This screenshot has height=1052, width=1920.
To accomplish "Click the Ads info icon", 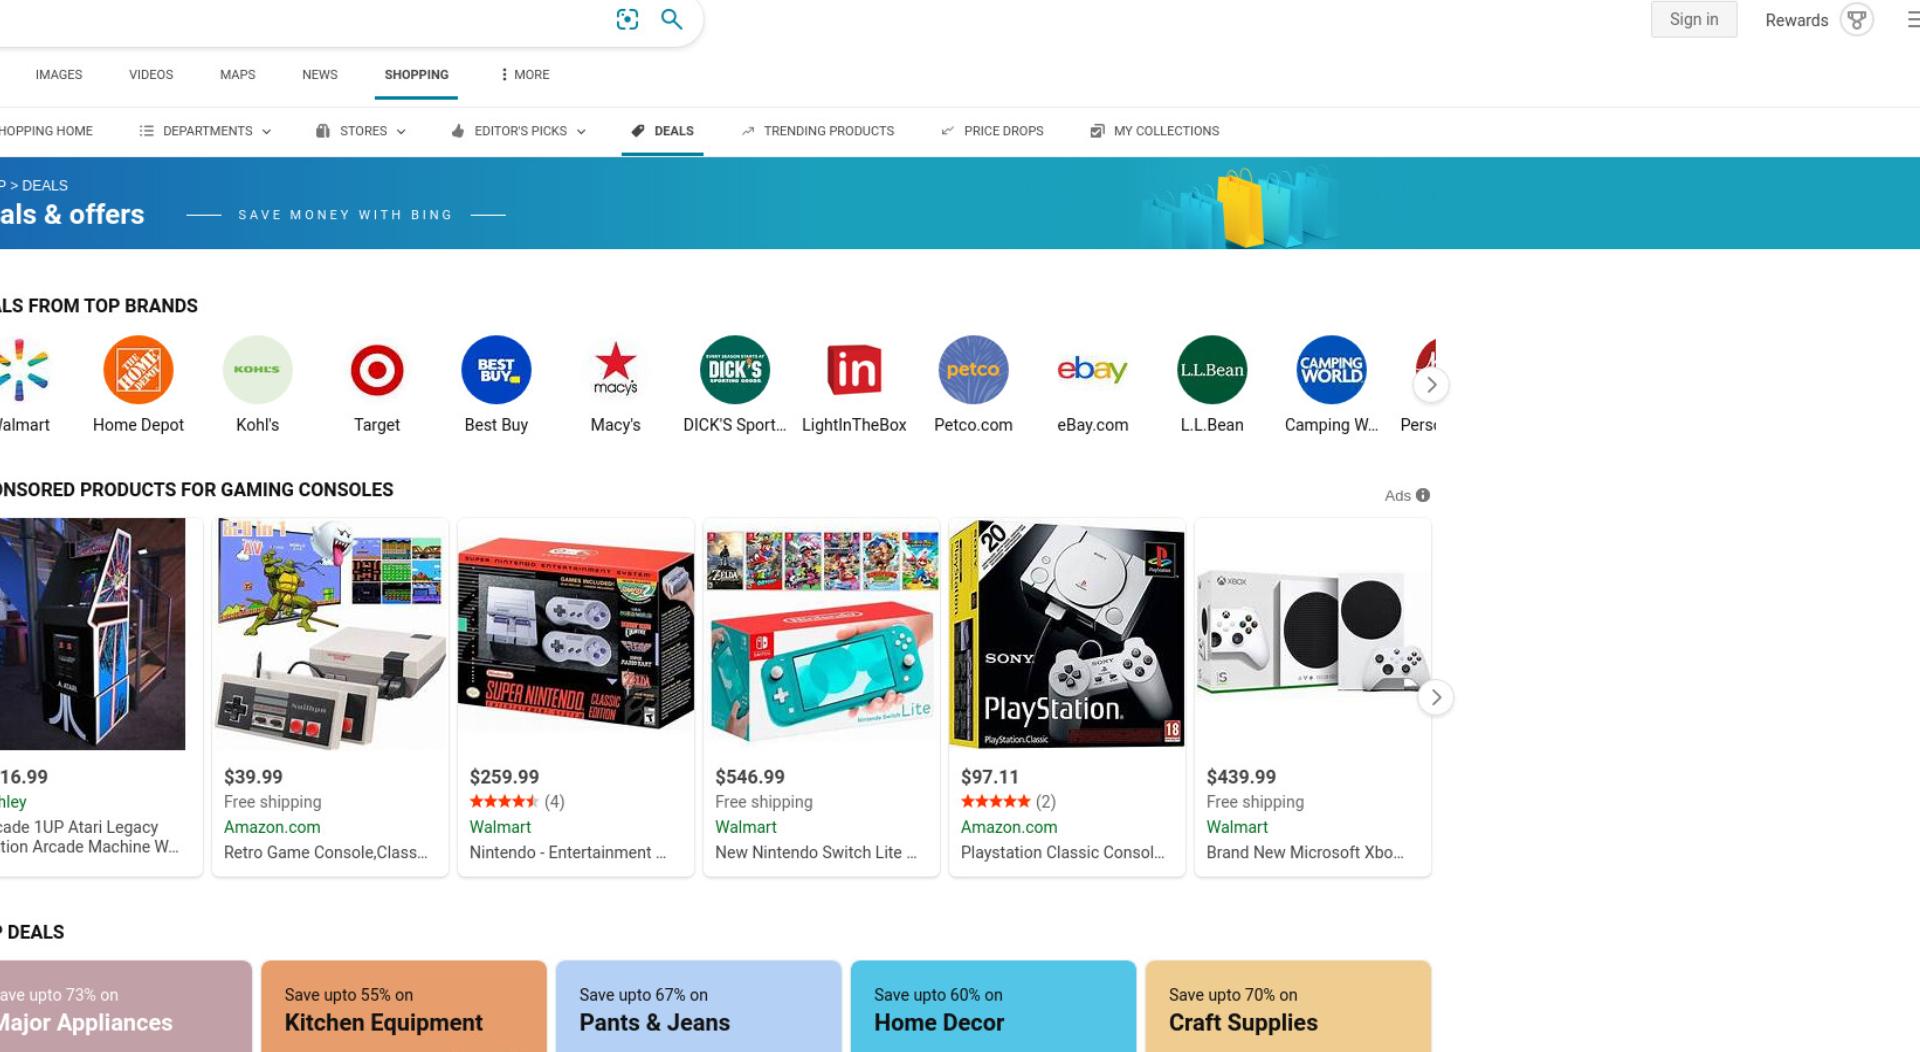I will pyautogui.click(x=1423, y=495).
